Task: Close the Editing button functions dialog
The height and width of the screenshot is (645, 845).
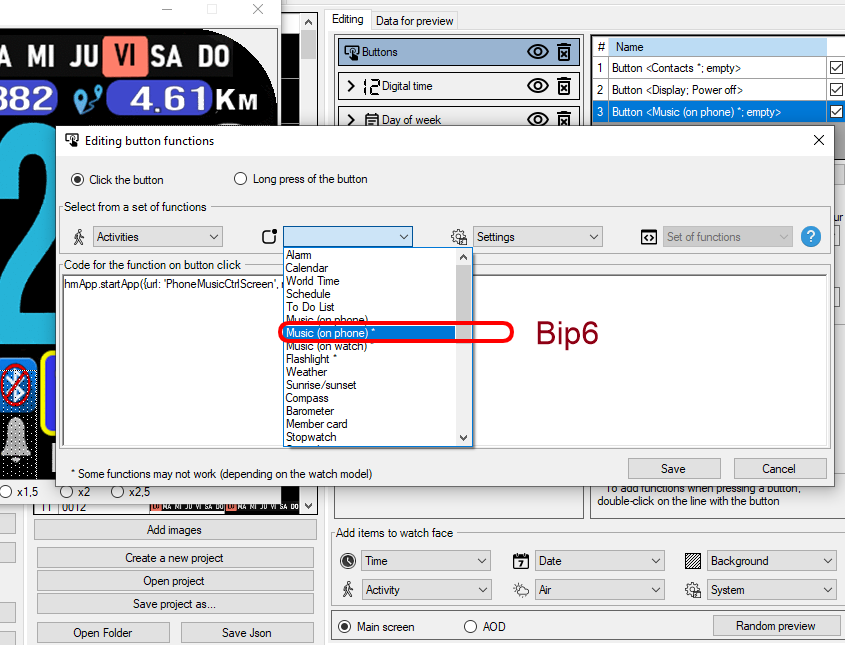Action: pyautogui.click(x=819, y=140)
